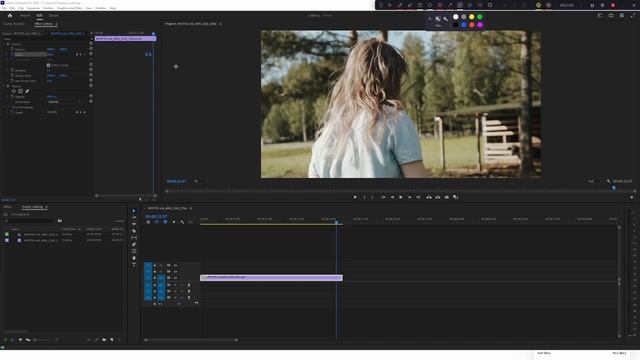Select the Ripple Edit tool
This screenshot has width=640, height=360.
(x=134, y=224)
